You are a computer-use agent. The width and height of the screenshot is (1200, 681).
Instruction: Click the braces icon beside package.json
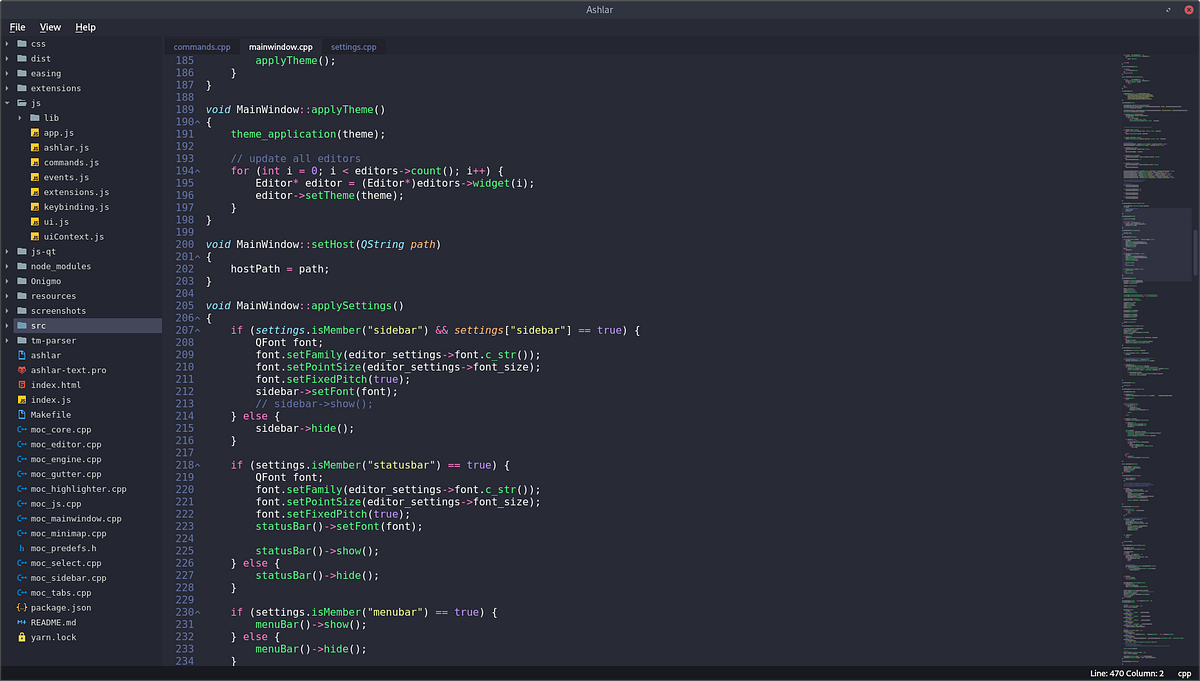(x=24, y=607)
